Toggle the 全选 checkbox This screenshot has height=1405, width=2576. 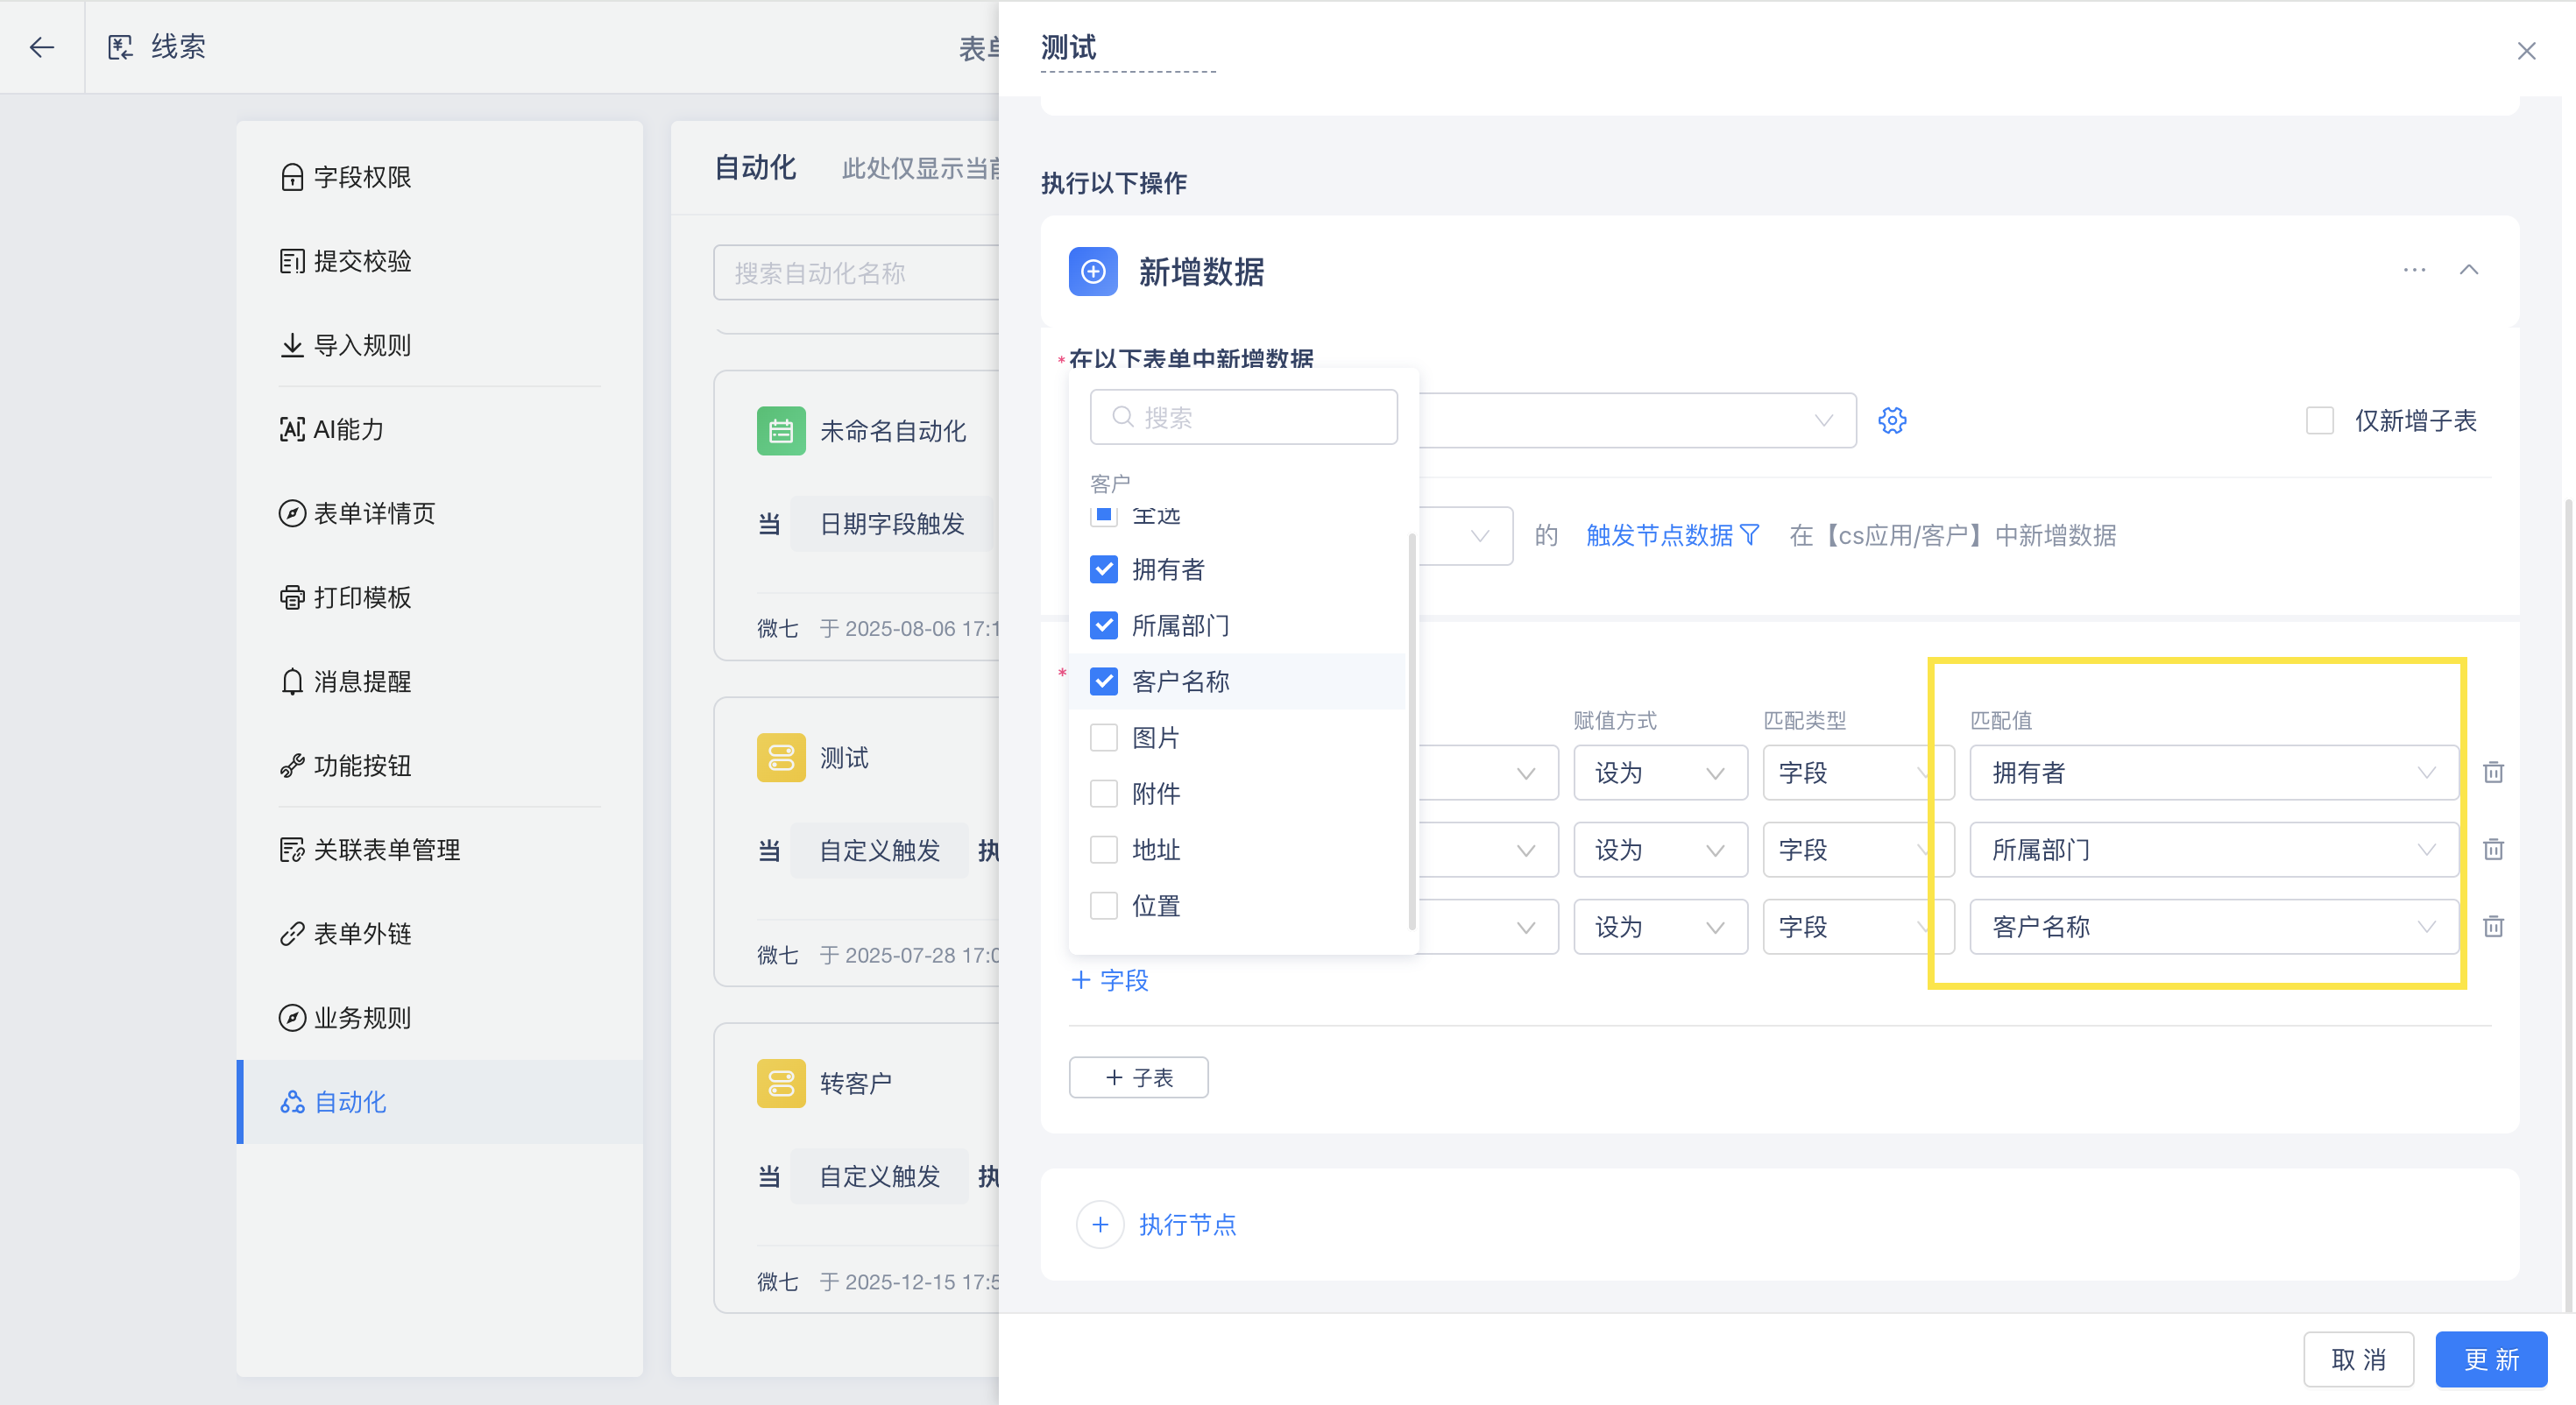click(x=1103, y=515)
